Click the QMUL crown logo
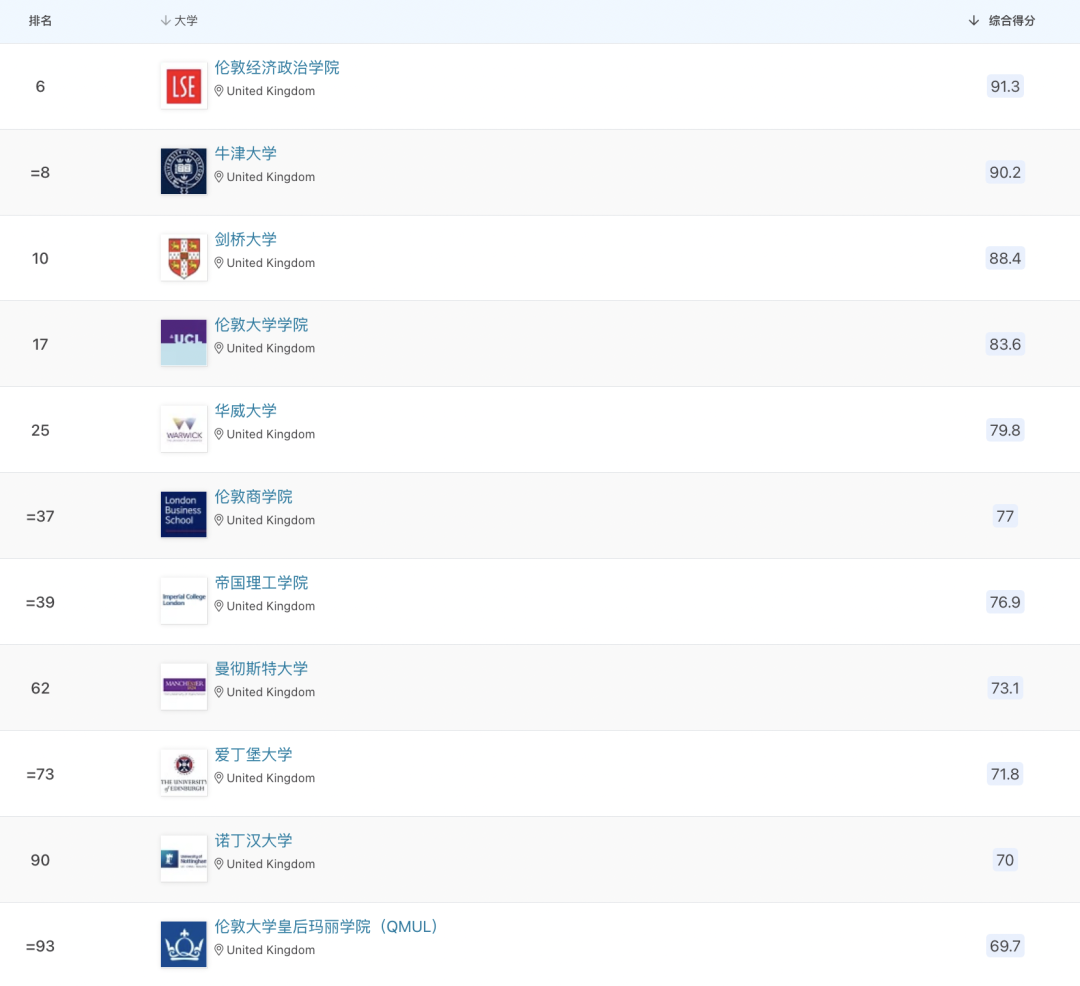This screenshot has width=1080, height=986. click(183, 944)
